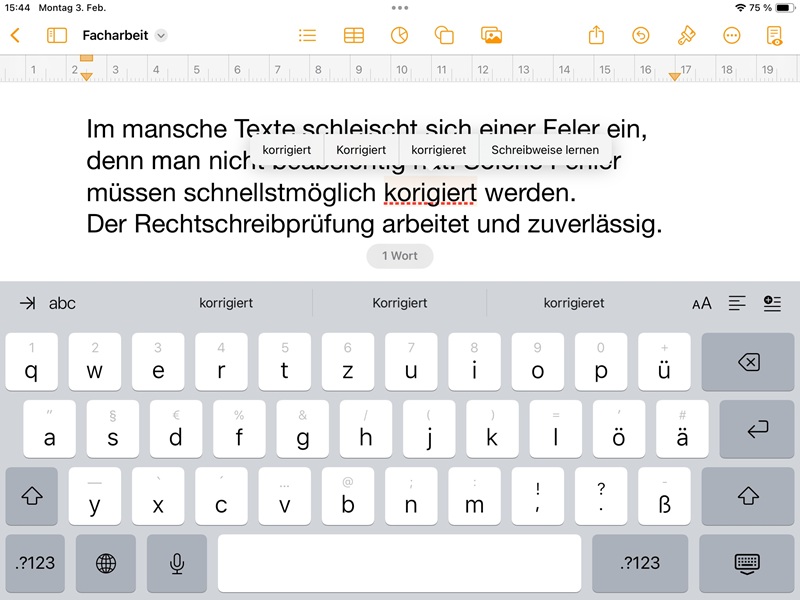Open the more options ellipsis menu

[x=732, y=35]
